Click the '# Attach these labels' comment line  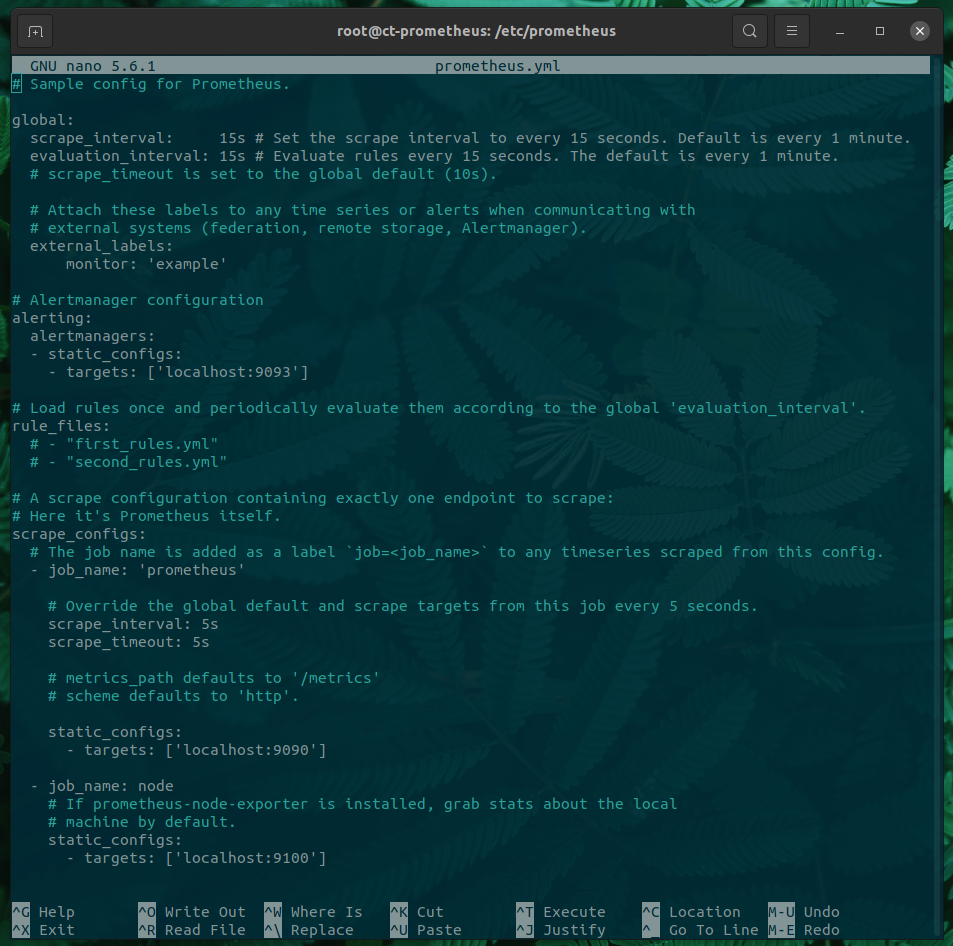(363, 210)
